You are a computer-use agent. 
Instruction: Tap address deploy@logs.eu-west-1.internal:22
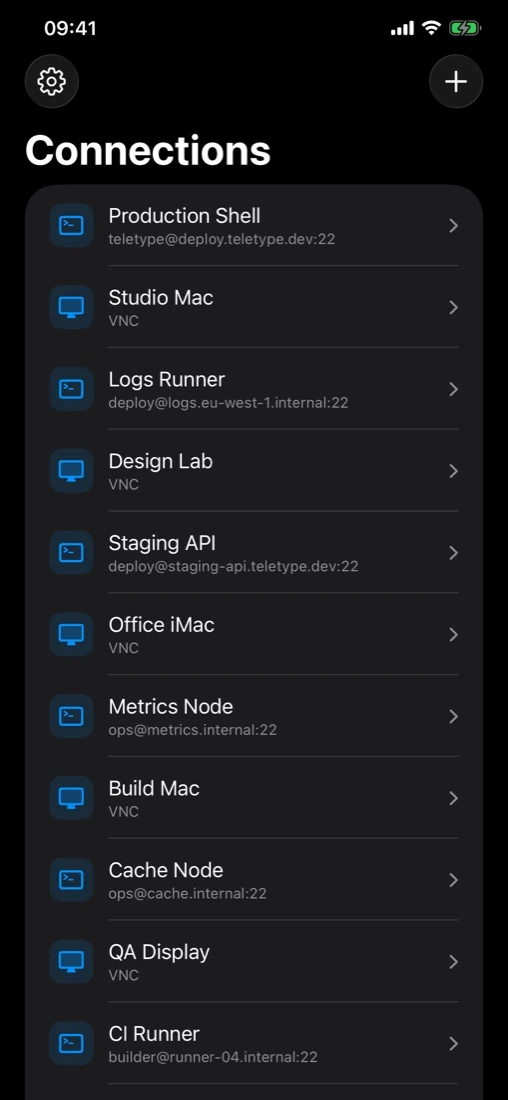pyautogui.click(x=228, y=403)
